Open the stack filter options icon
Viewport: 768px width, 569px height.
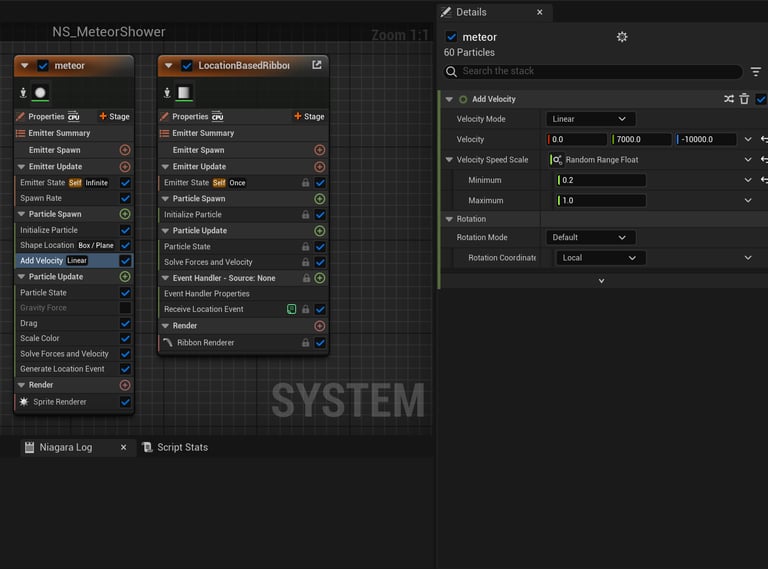click(x=756, y=71)
